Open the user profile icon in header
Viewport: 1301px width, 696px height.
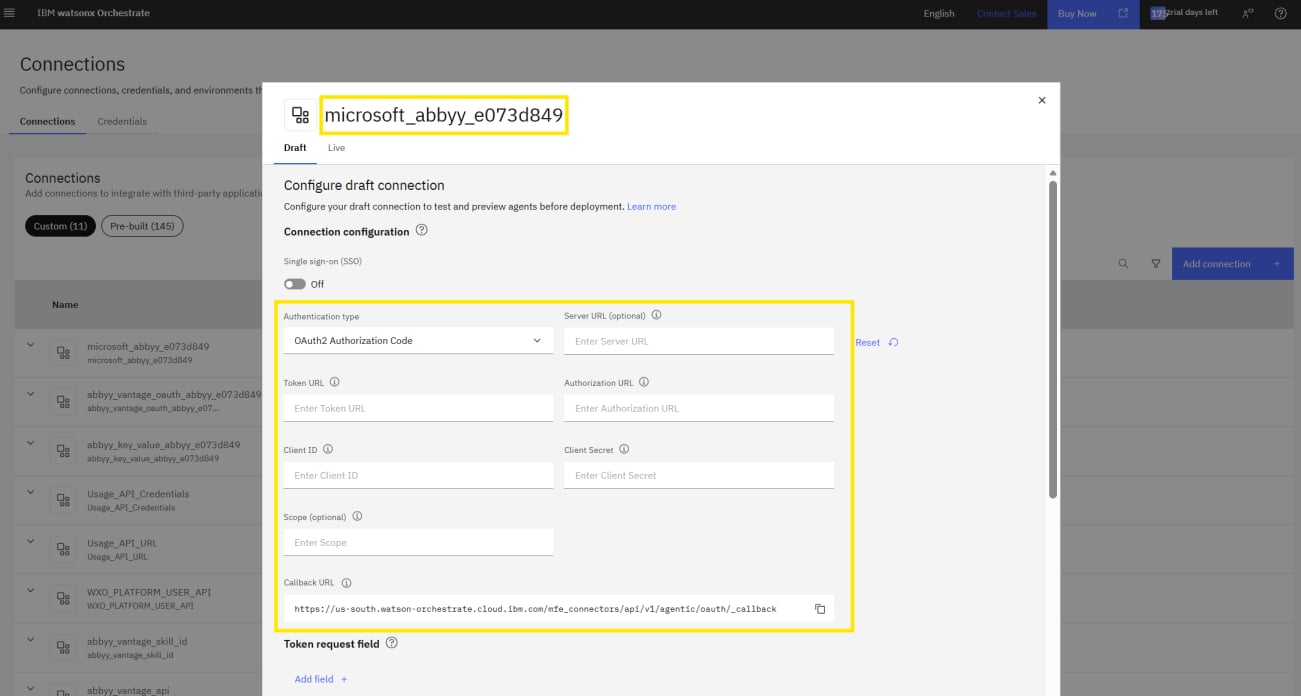tap(1247, 14)
